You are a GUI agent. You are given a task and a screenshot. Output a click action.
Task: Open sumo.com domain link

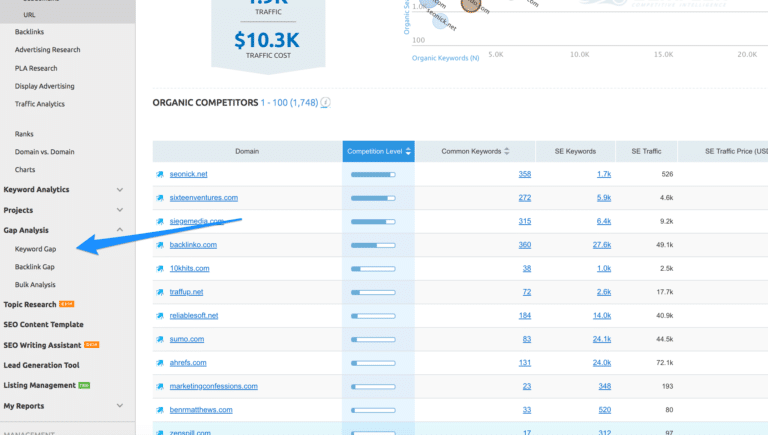[x=187, y=339]
